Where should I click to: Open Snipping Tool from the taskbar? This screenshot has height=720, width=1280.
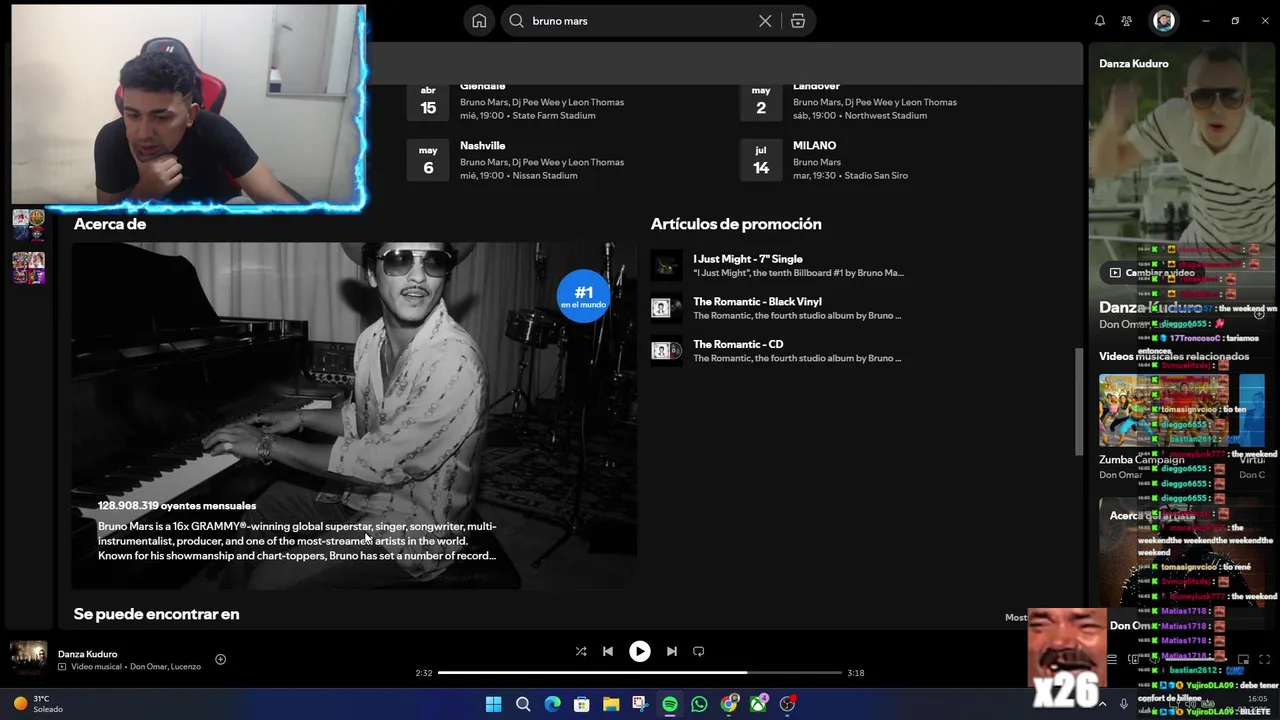coord(640,704)
